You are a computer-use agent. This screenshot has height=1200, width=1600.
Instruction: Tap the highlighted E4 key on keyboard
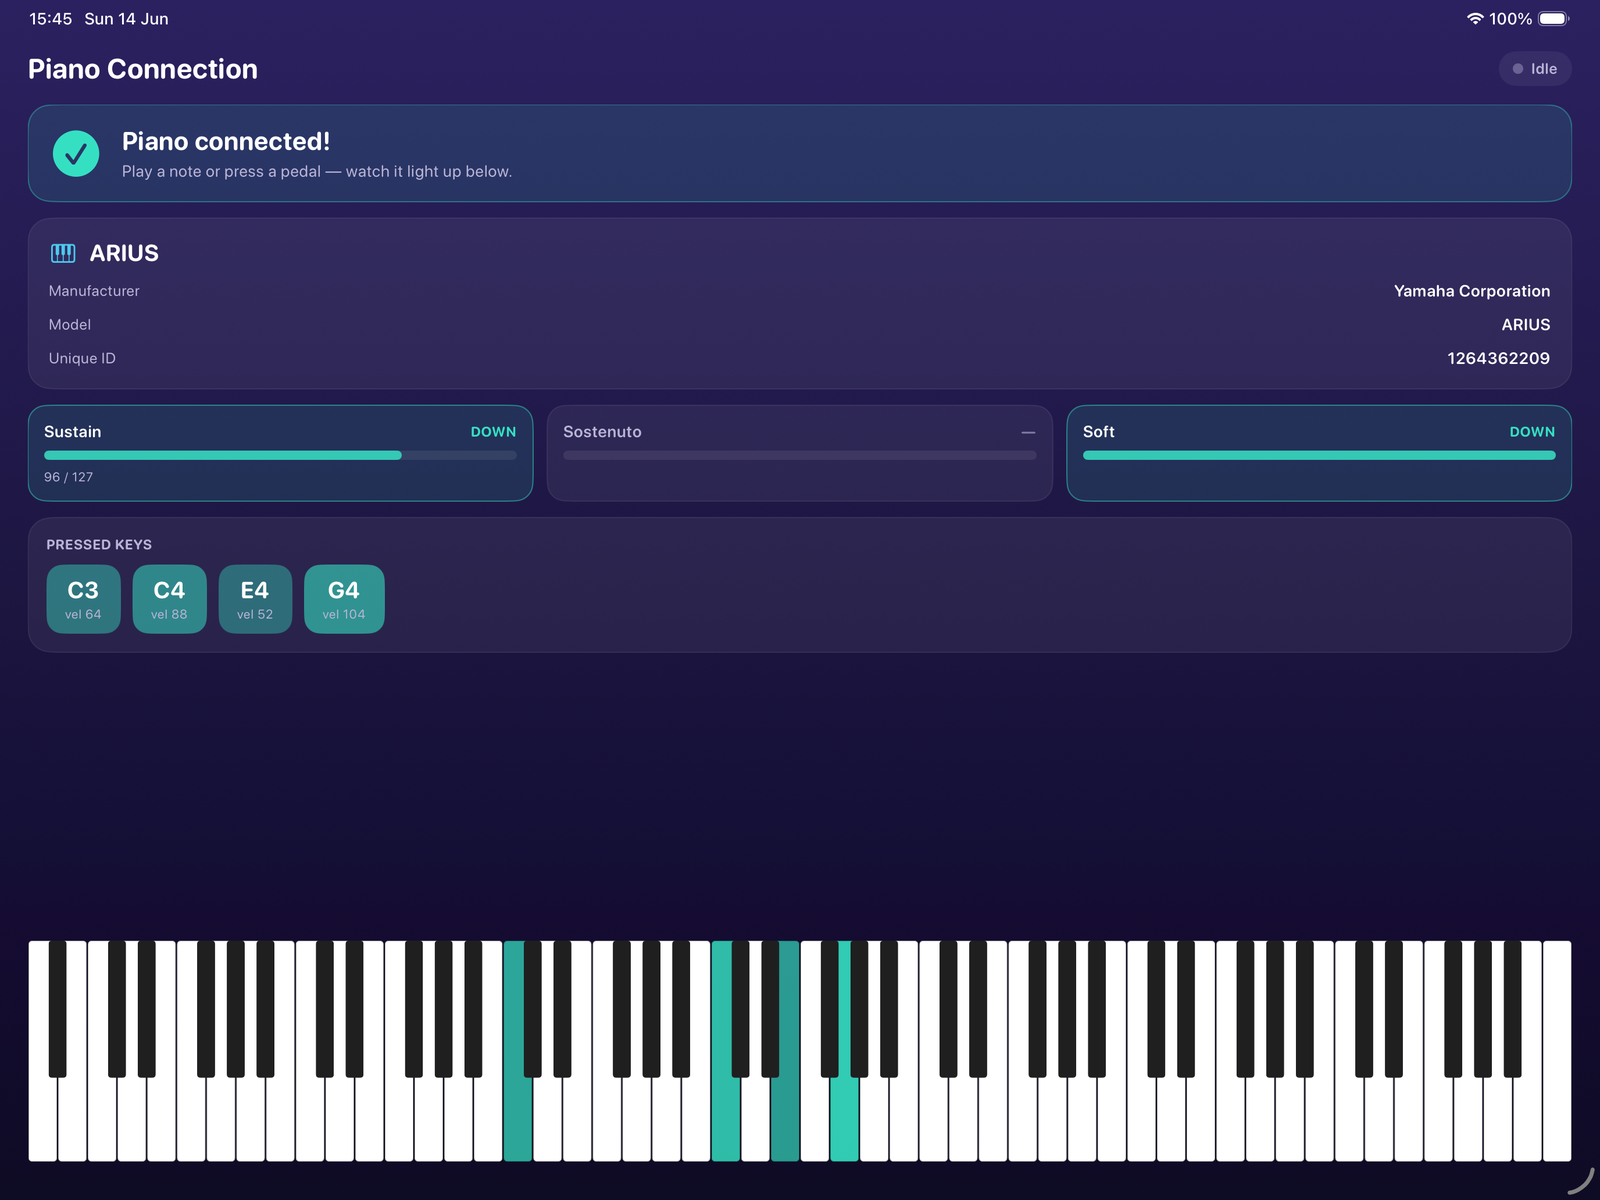click(785, 1120)
